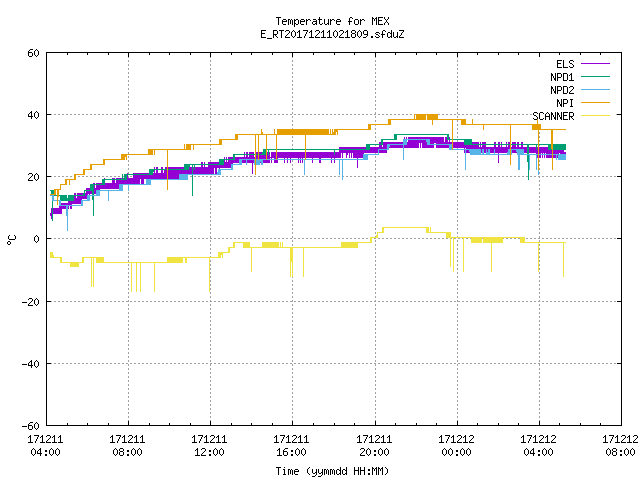Image resolution: width=640 pixels, height=480 pixels.
Task: Click the y-axis tick label 0
Action: pyautogui.click(x=36, y=239)
